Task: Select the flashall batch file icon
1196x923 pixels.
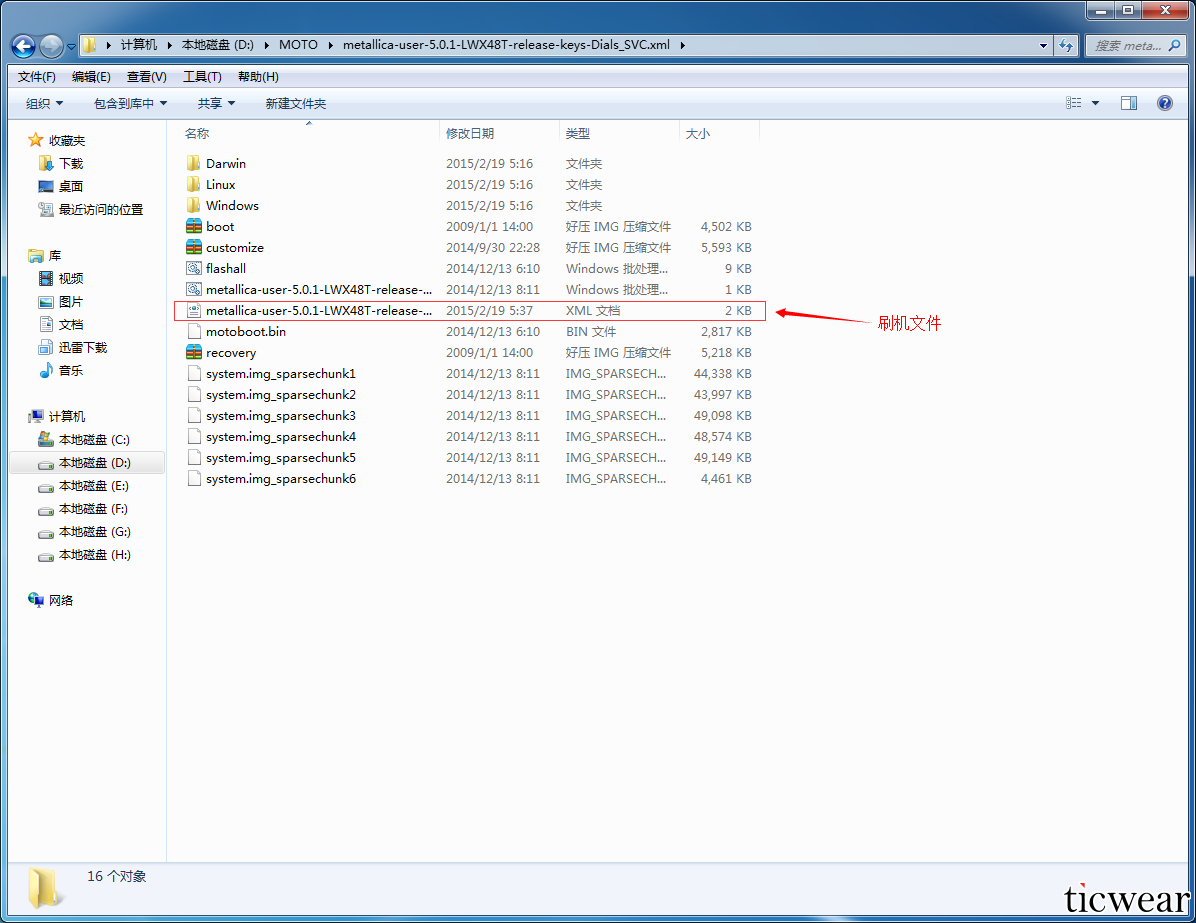Action: tap(194, 269)
